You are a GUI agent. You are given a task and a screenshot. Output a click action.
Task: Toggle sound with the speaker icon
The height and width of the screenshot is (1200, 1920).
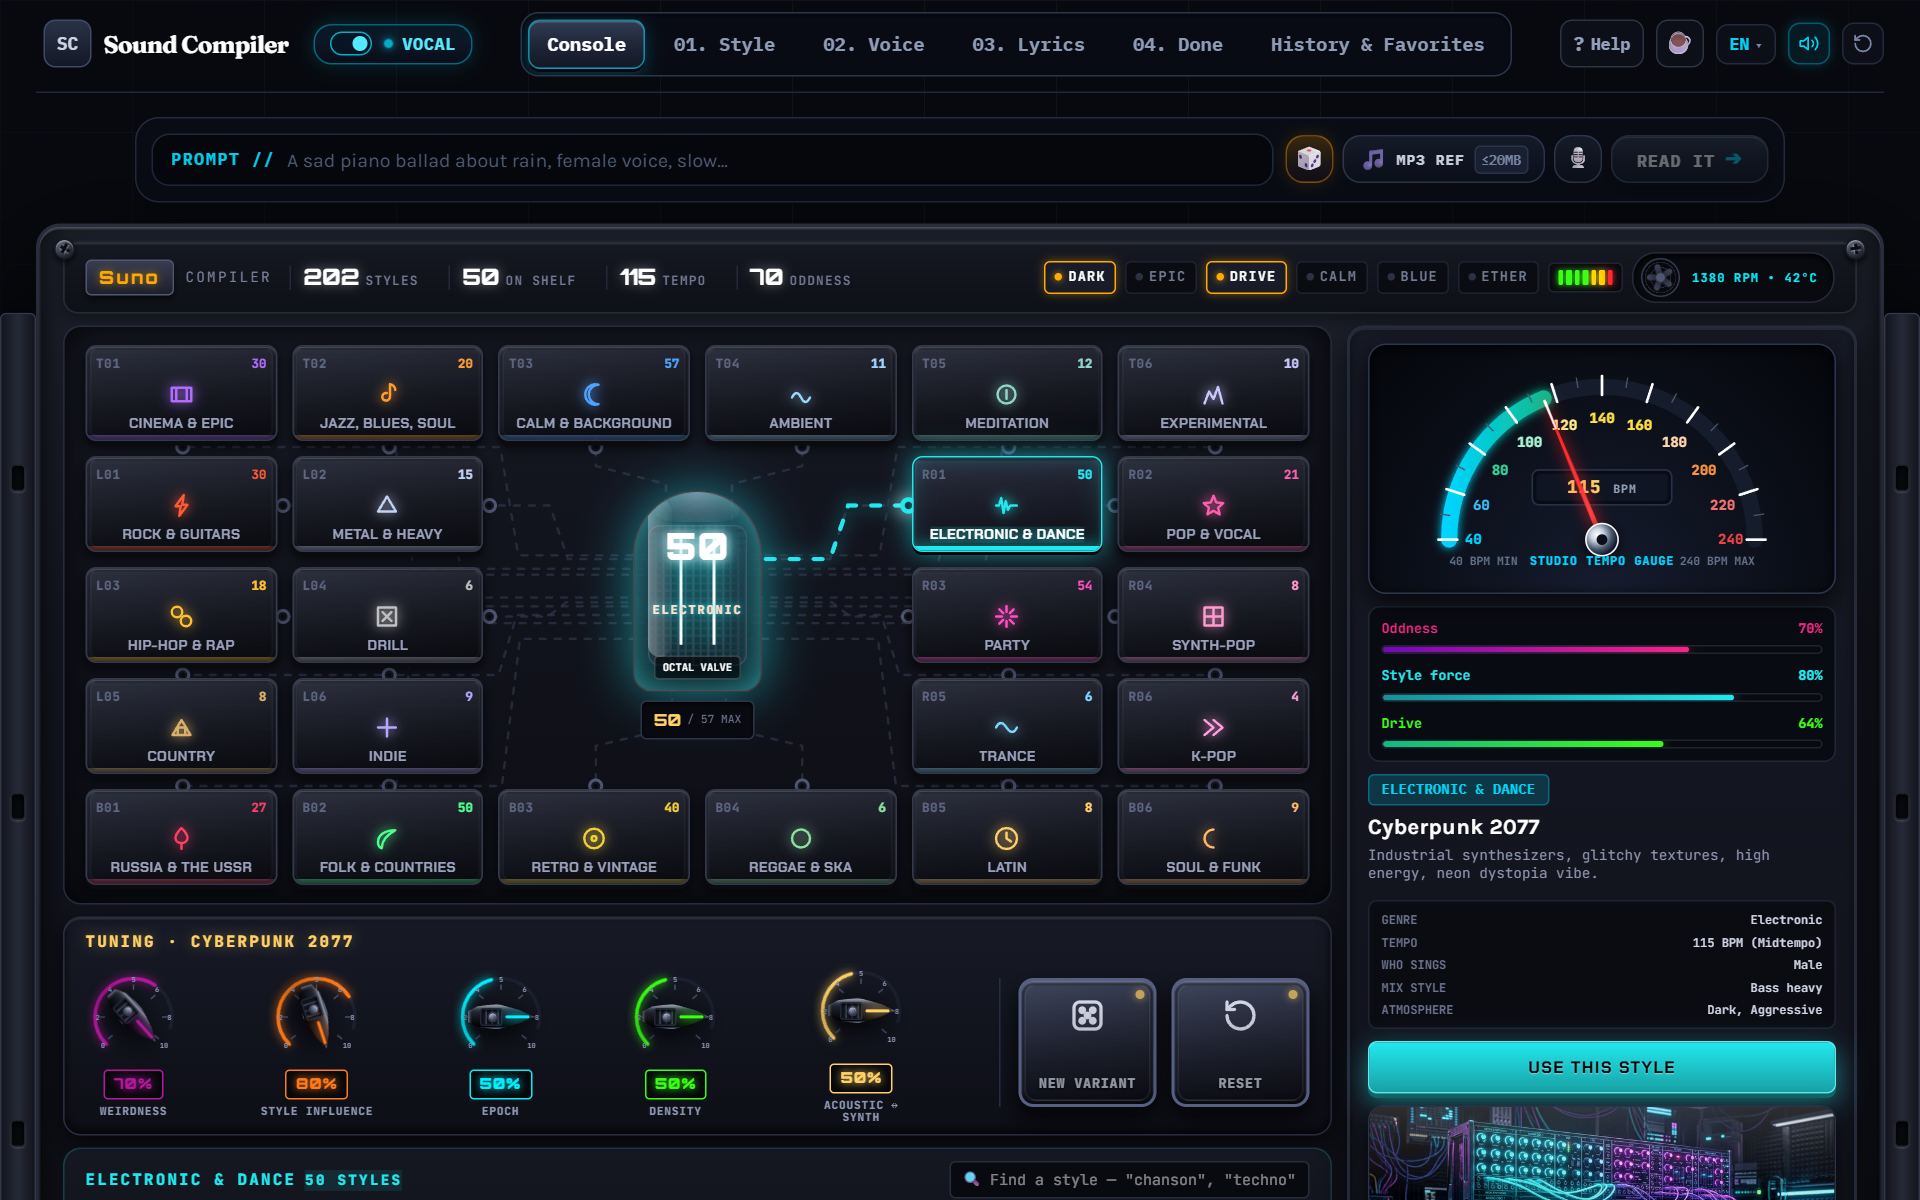[1808, 44]
